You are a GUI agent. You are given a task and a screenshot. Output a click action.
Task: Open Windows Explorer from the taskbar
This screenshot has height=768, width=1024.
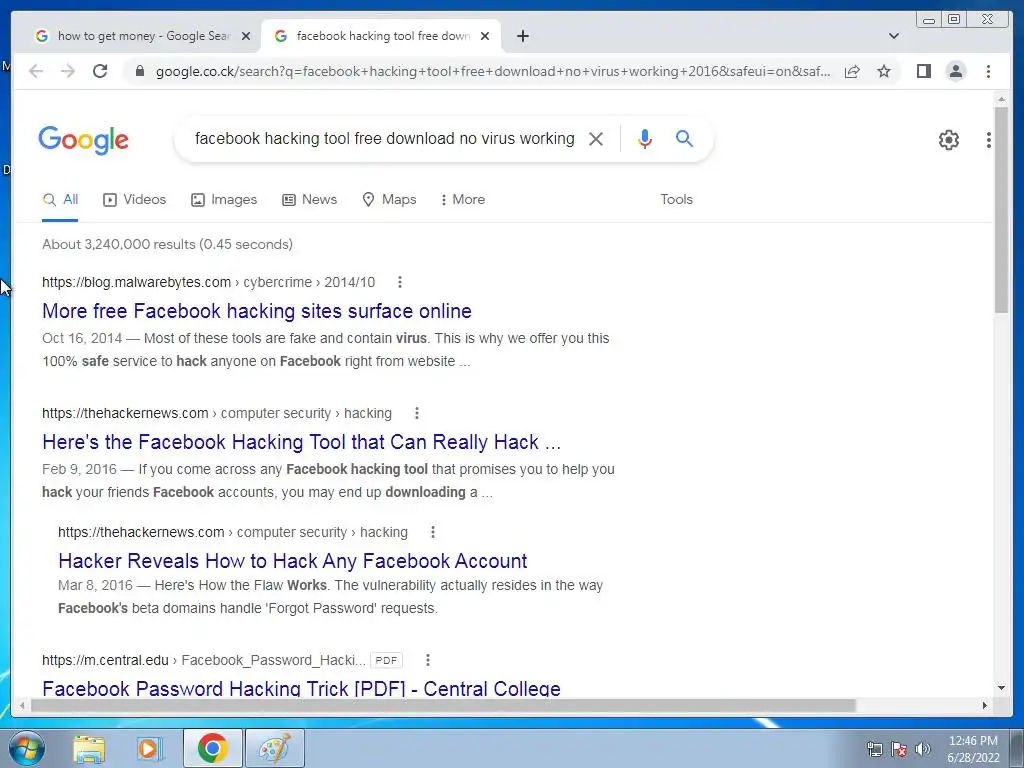point(89,748)
